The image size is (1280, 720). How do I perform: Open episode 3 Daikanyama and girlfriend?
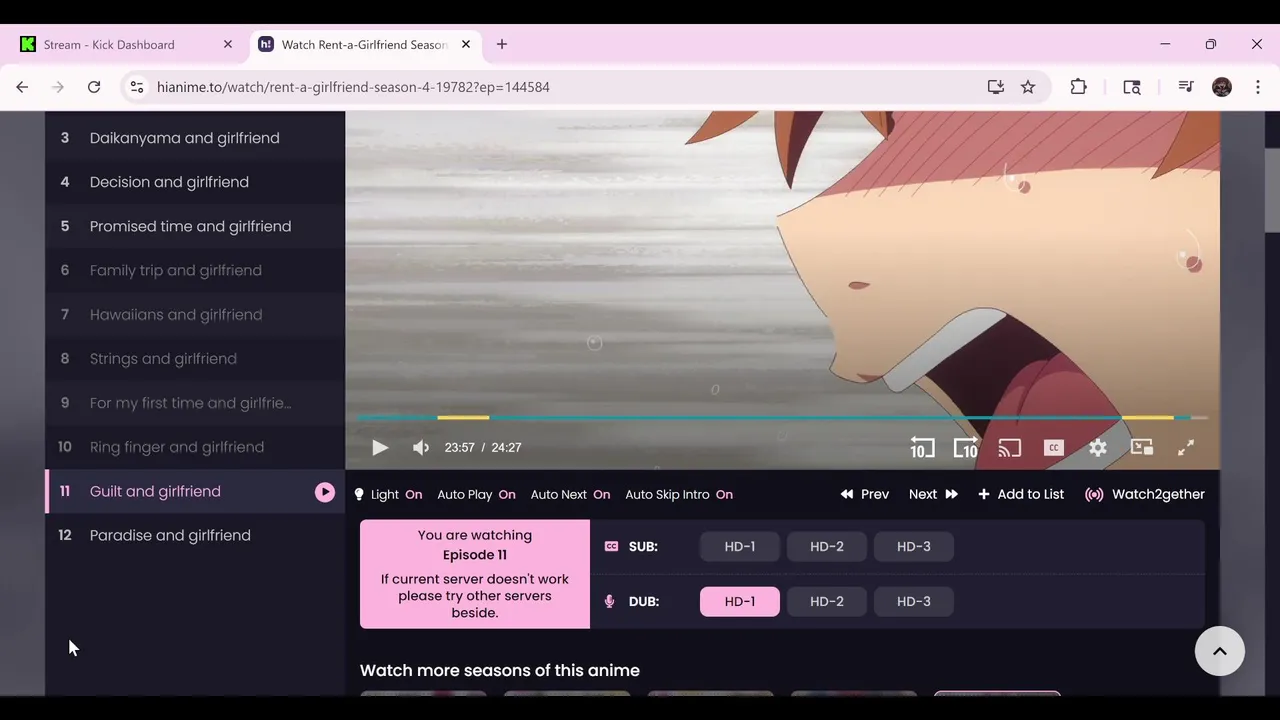coord(195,138)
